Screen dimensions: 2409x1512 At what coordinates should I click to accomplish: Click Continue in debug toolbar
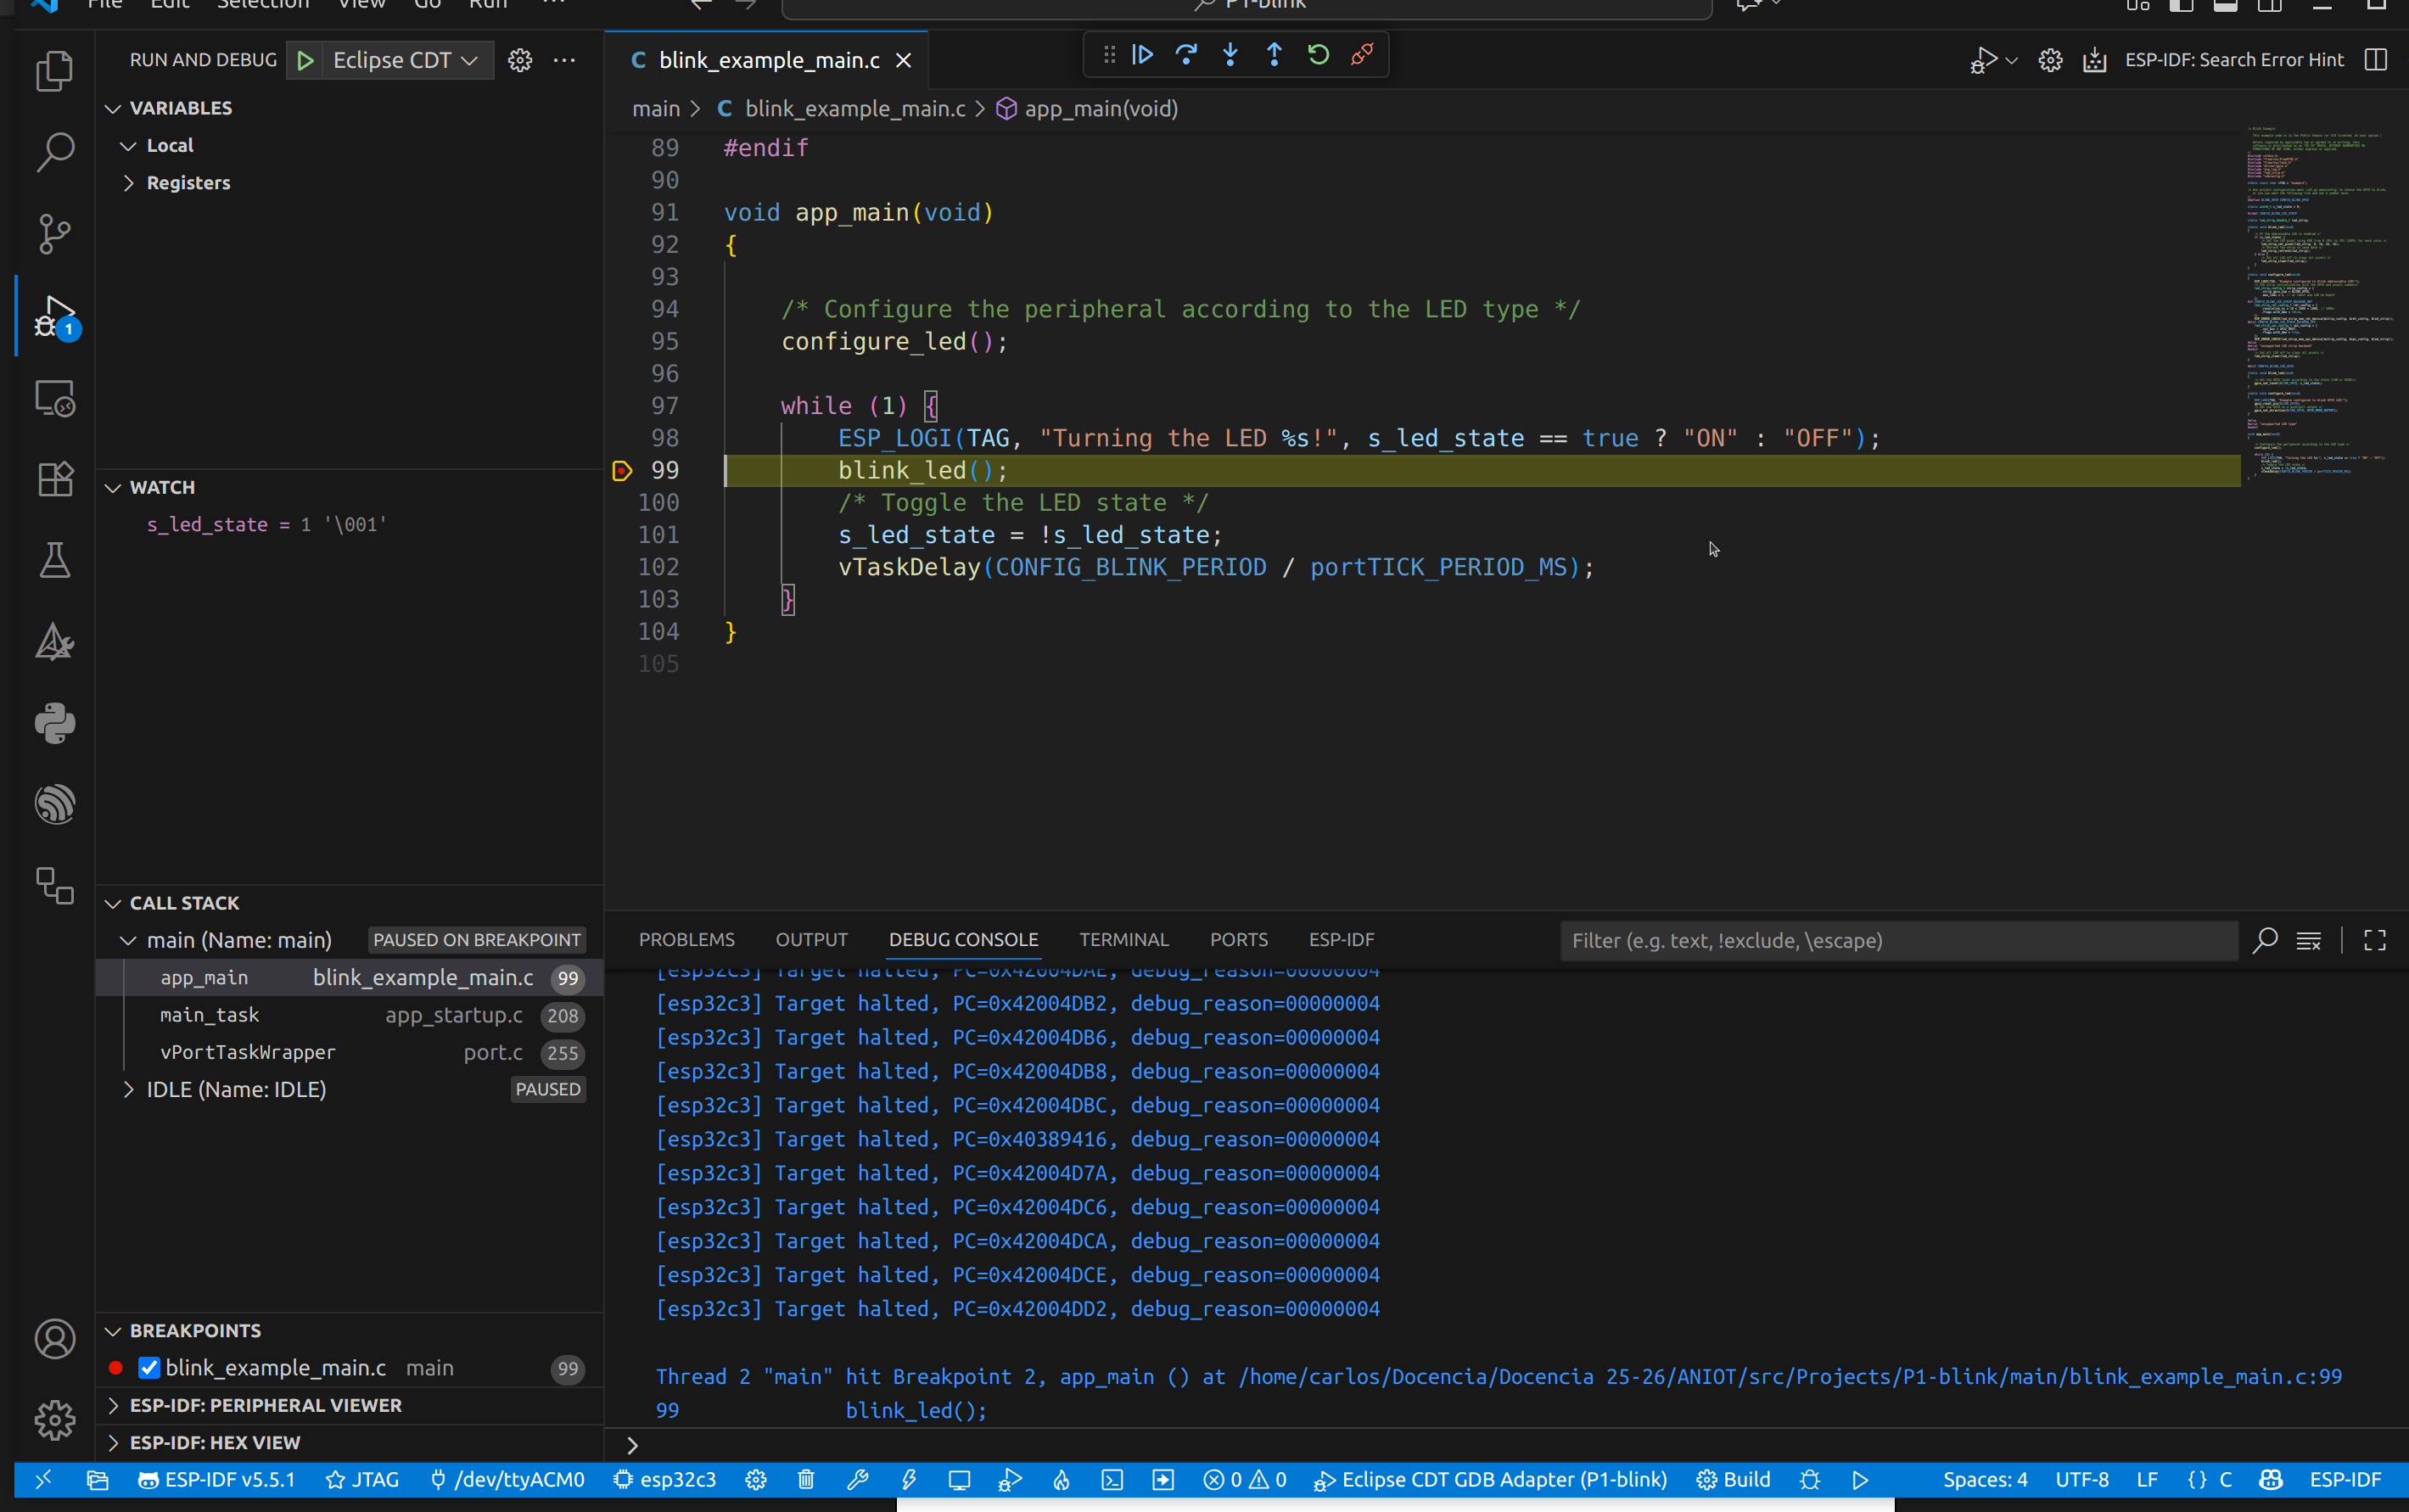1142,55
